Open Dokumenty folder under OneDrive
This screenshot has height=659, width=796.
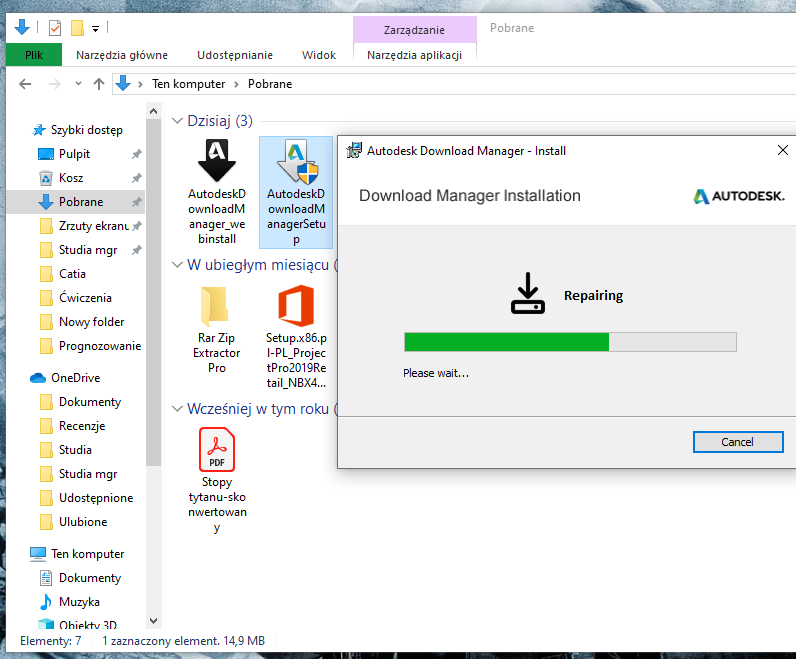[90, 402]
